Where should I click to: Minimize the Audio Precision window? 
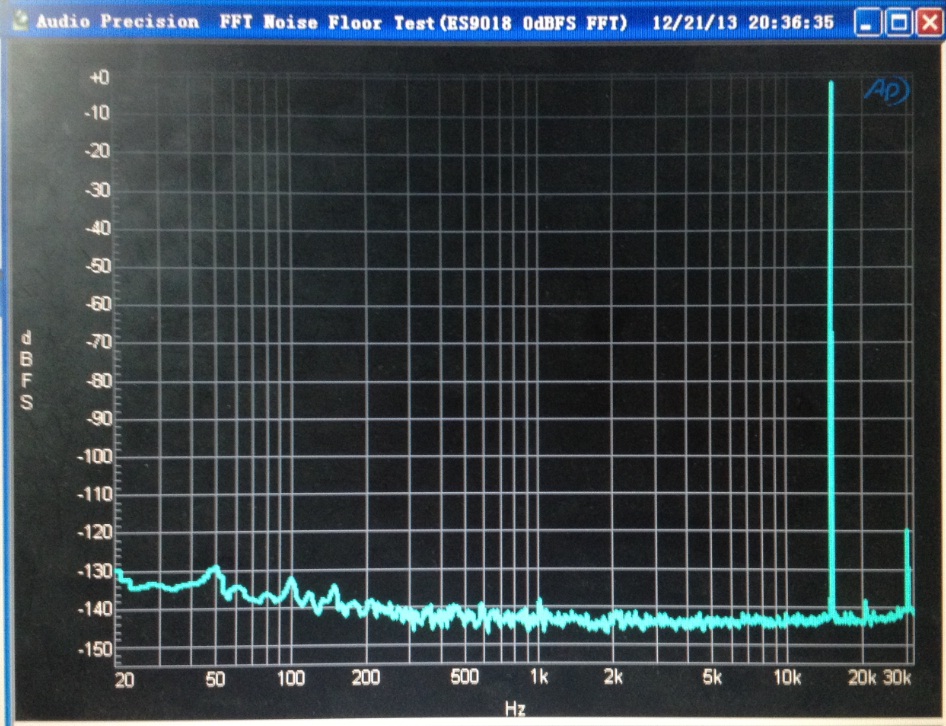coord(868,24)
